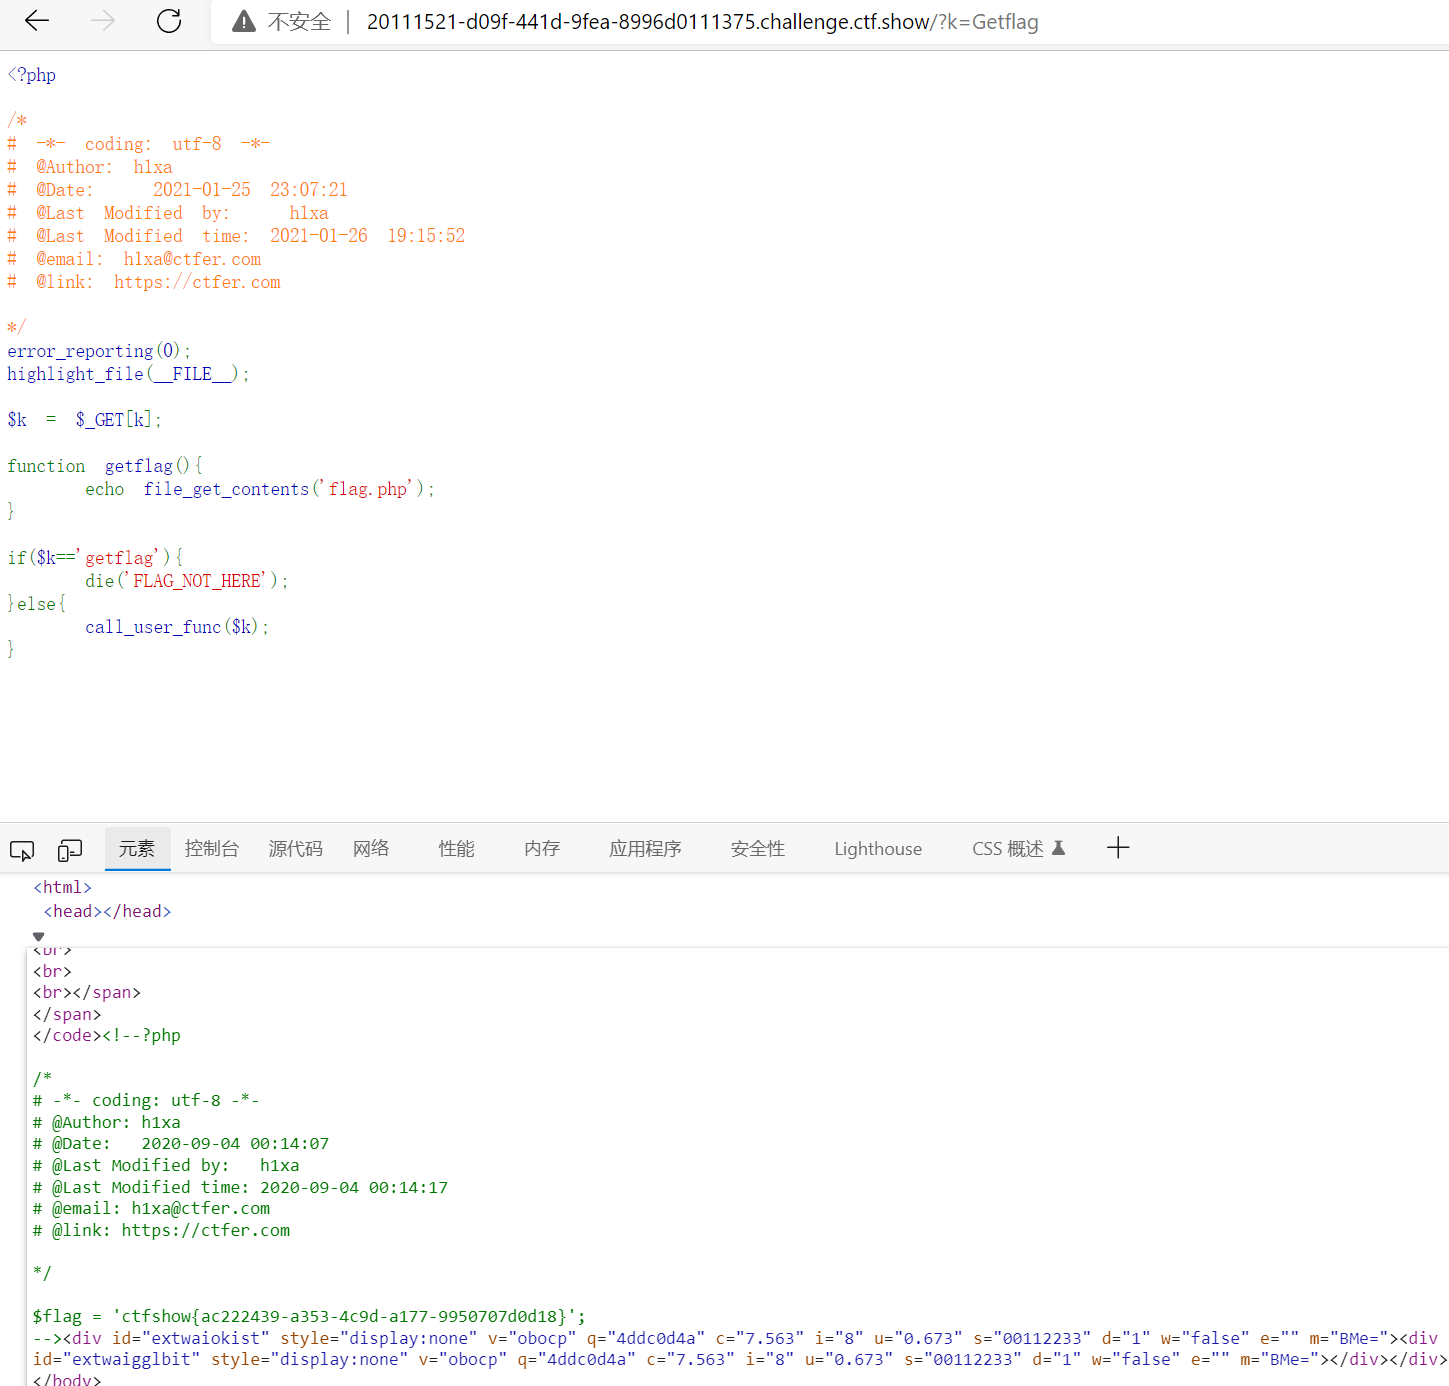Click the forward navigation arrow
Image resolution: width=1449 pixels, height=1386 pixels.
coord(103,21)
